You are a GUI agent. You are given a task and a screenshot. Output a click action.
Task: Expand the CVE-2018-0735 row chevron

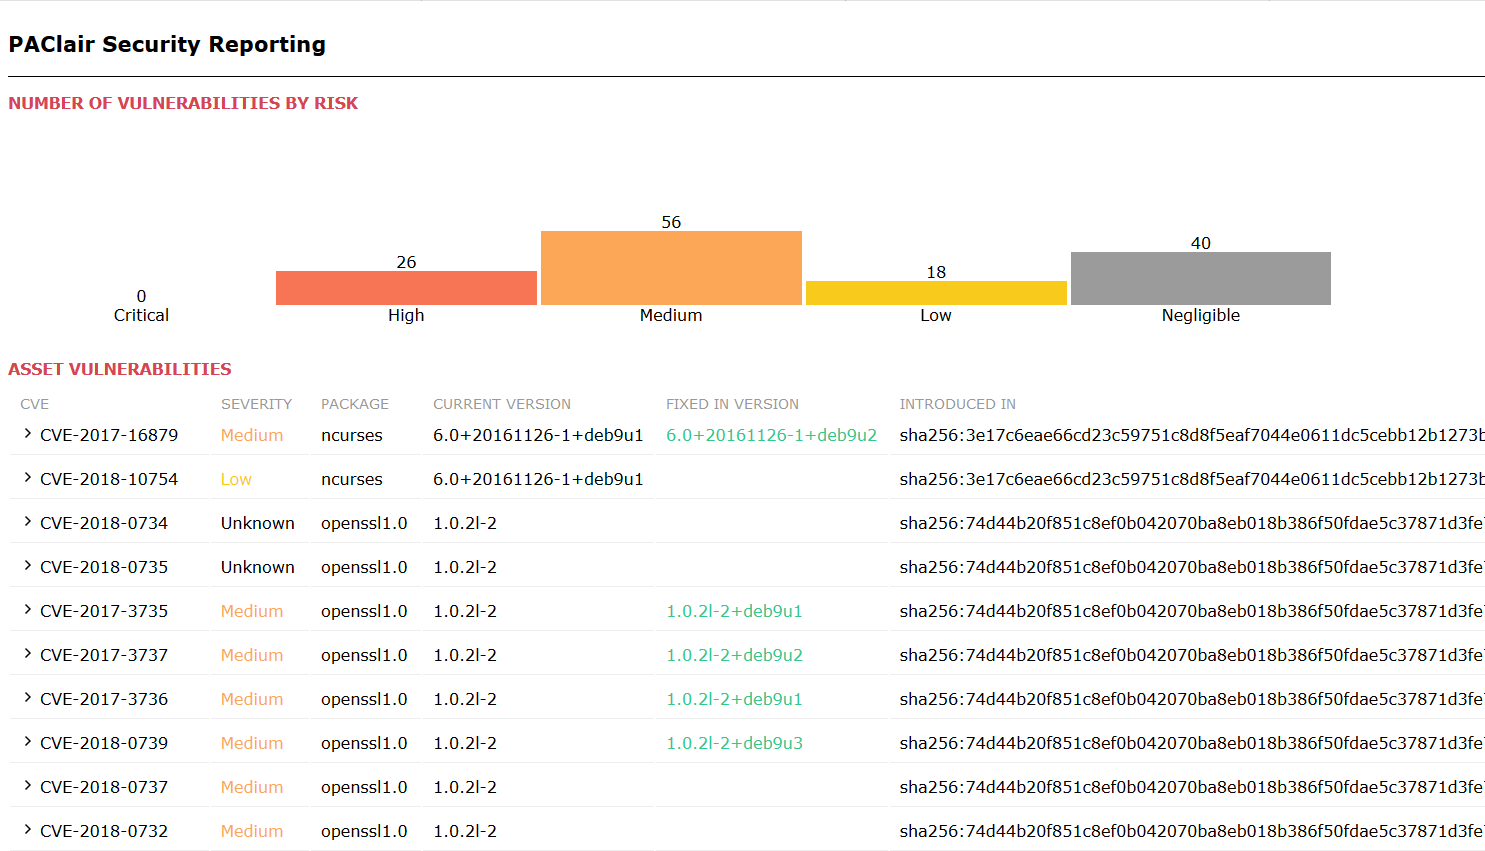point(28,566)
